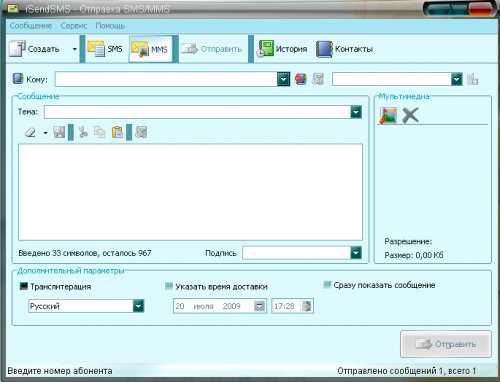Click the Размер: 0,00 Кб label
Screen dimensions: 500x382
[414, 255]
